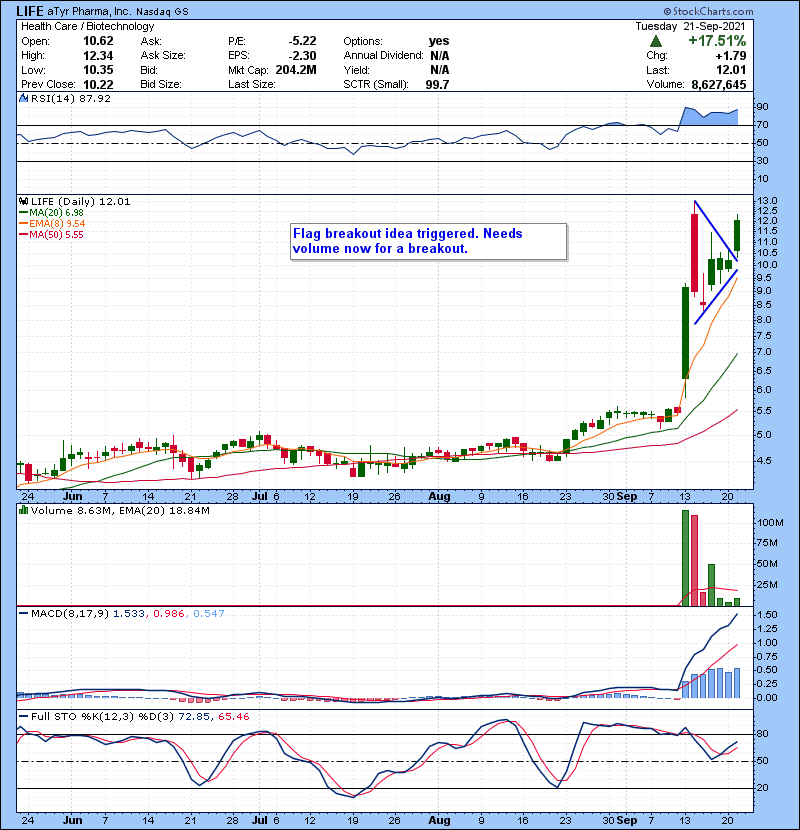Click the 1.50 MACD axis label
The height and width of the screenshot is (830, 800).
(x=768, y=615)
